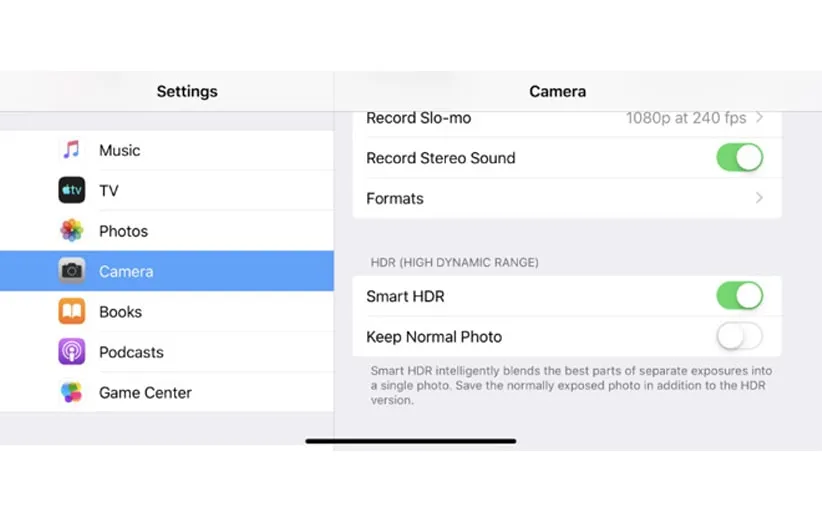Select the Game Center label

click(x=145, y=393)
